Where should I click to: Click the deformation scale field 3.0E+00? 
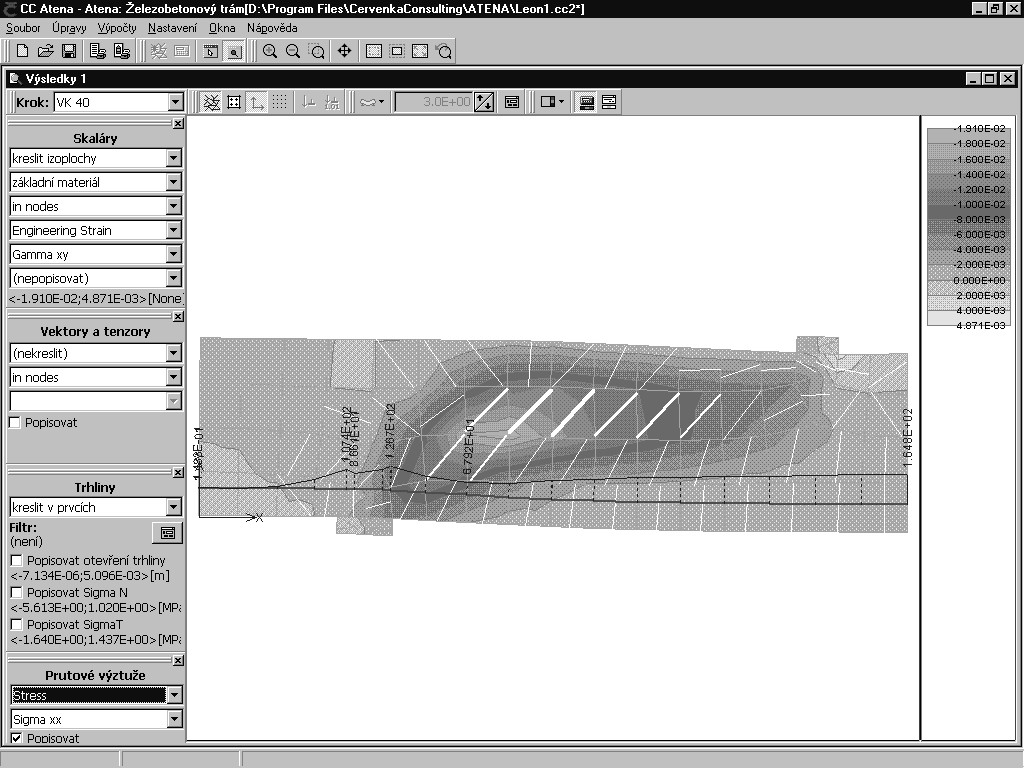(434, 102)
